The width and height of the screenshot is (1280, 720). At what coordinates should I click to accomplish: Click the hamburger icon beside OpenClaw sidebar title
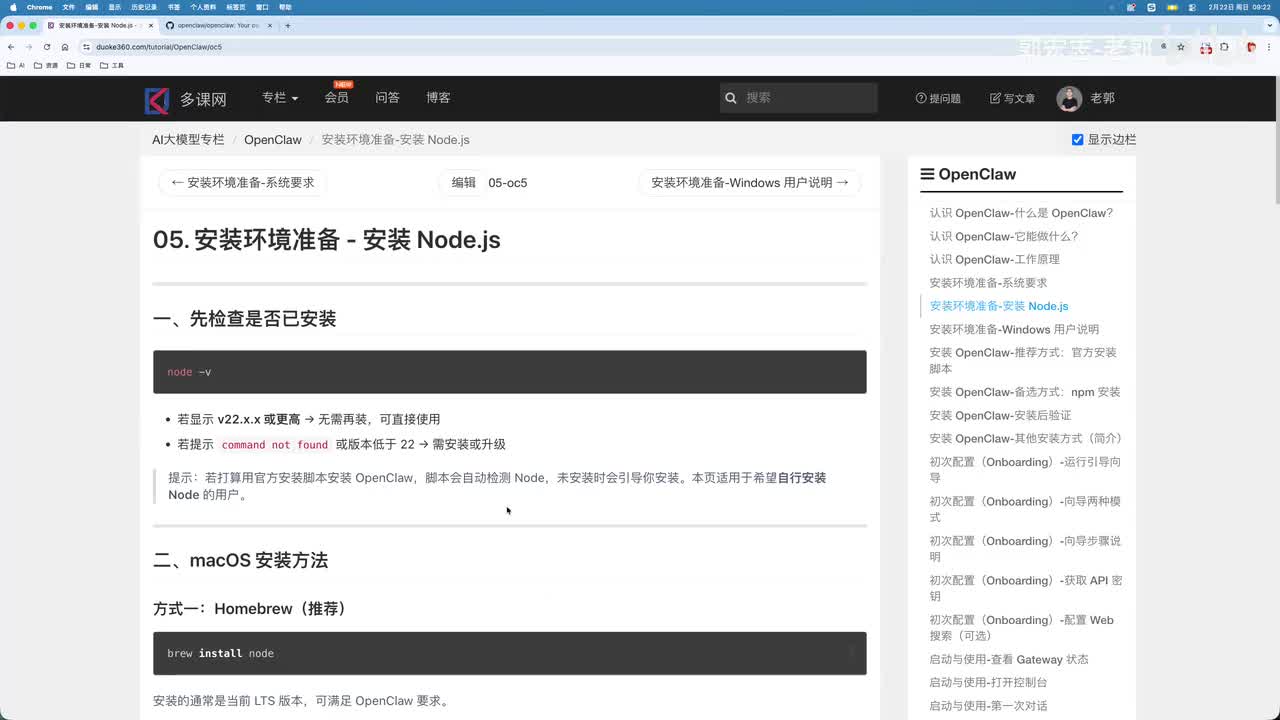[927, 174]
